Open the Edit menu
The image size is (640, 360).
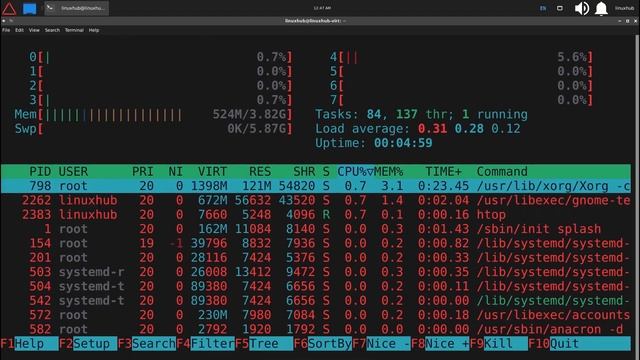click(x=19, y=30)
